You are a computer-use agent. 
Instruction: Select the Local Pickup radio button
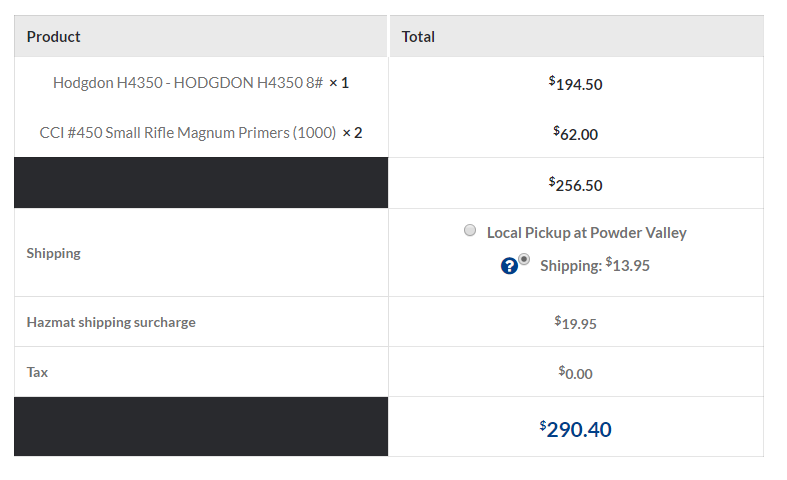(x=470, y=231)
